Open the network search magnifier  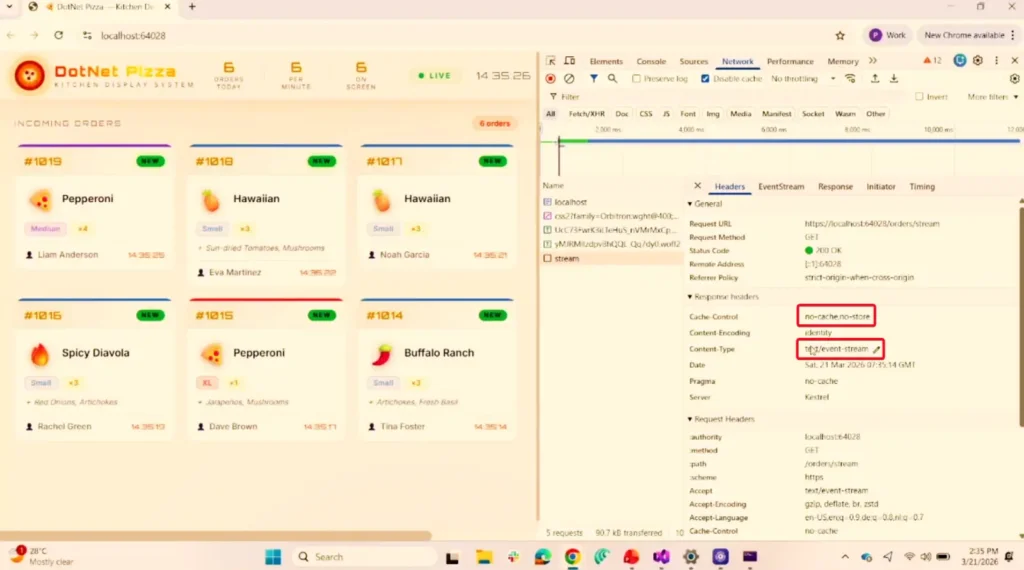(612, 79)
